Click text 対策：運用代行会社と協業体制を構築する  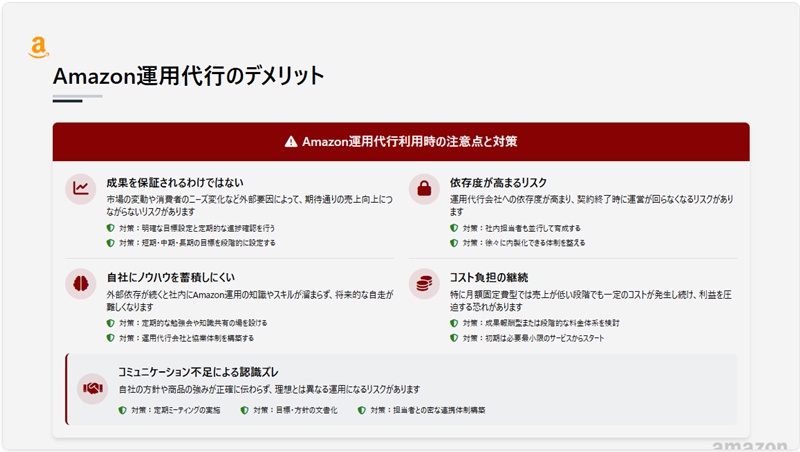click(186, 338)
